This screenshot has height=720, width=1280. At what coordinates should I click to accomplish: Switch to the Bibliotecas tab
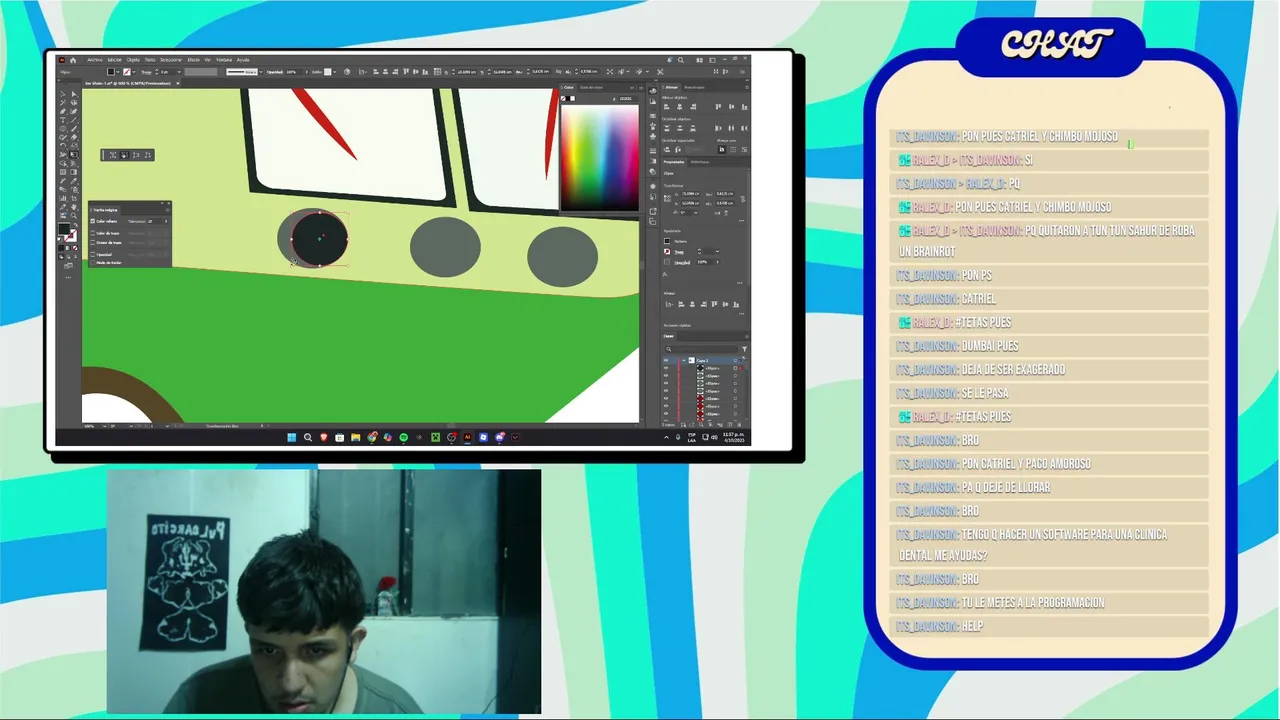pyautogui.click(x=700, y=162)
